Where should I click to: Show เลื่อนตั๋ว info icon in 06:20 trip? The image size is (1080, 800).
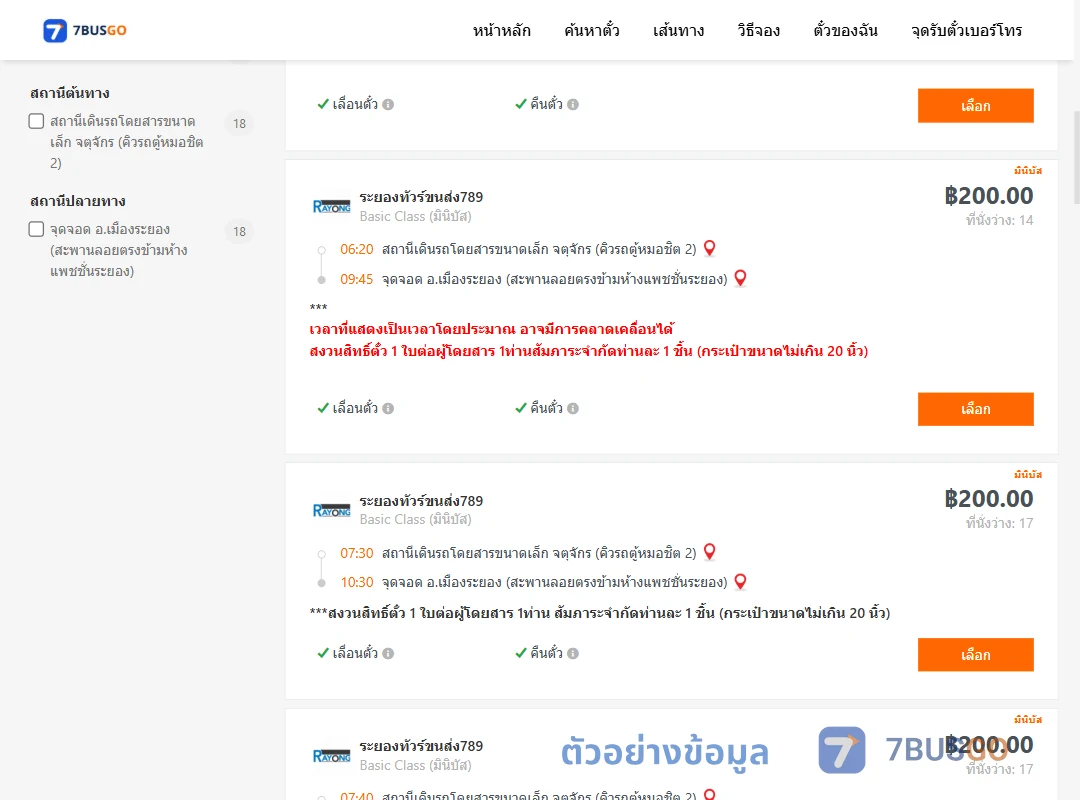click(x=388, y=409)
